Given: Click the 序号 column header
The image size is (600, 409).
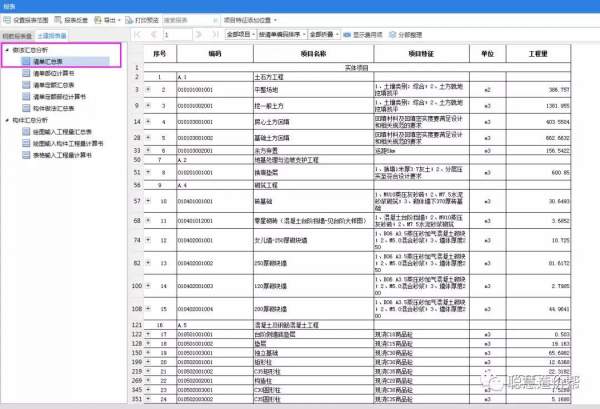Looking at the screenshot, I should click(160, 54).
